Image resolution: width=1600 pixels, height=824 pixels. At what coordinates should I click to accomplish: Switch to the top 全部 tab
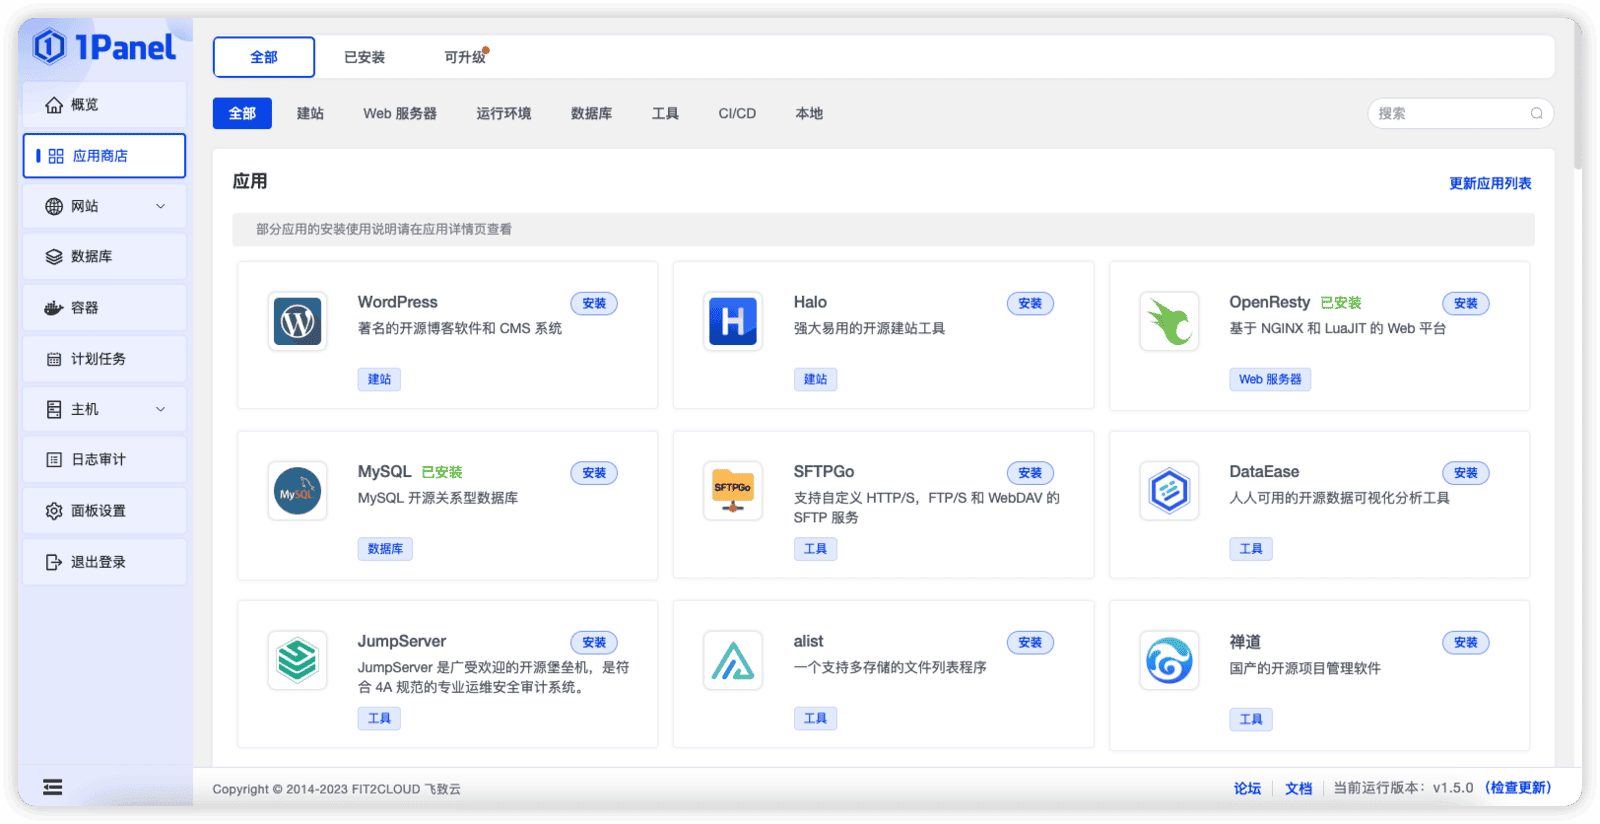[264, 57]
